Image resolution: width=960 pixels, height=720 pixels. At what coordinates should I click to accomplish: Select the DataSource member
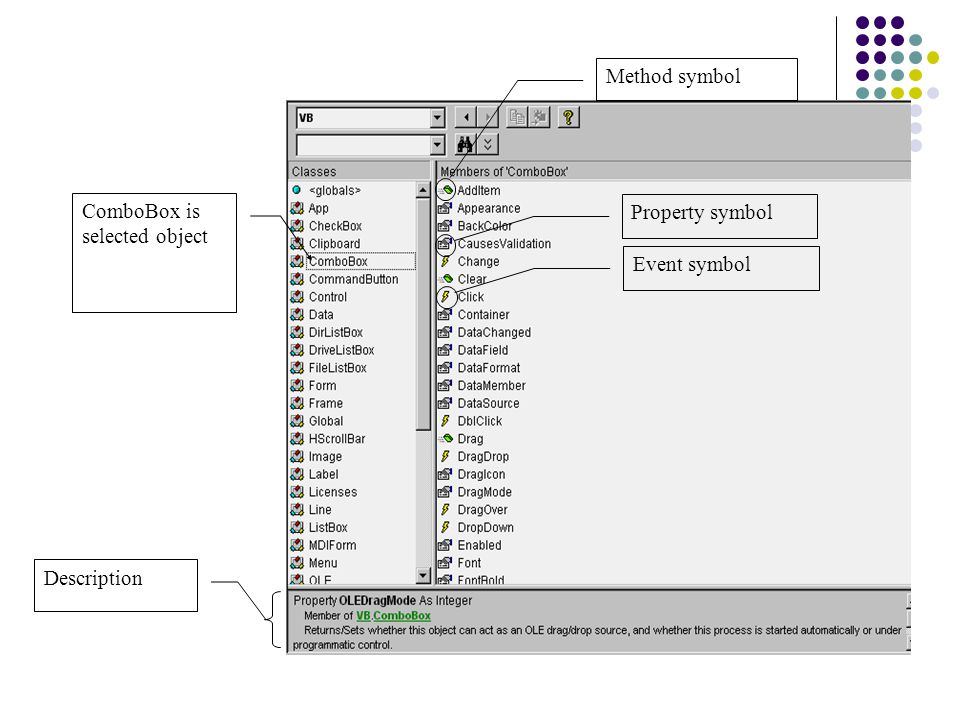click(x=489, y=403)
